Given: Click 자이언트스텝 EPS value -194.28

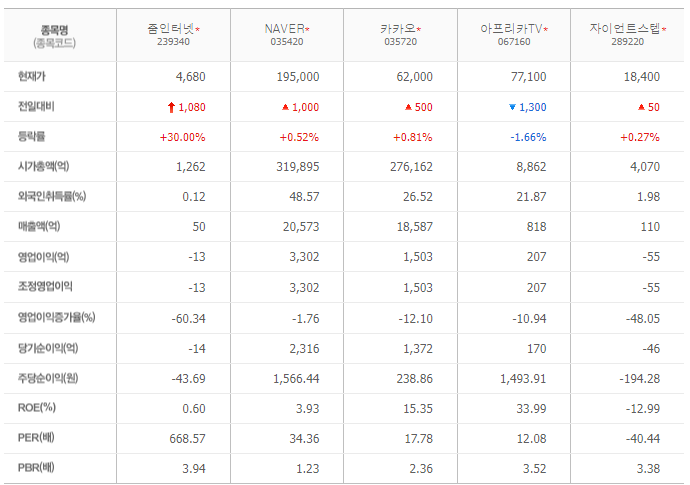Looking at the screenshot, I should coord(640,379).
